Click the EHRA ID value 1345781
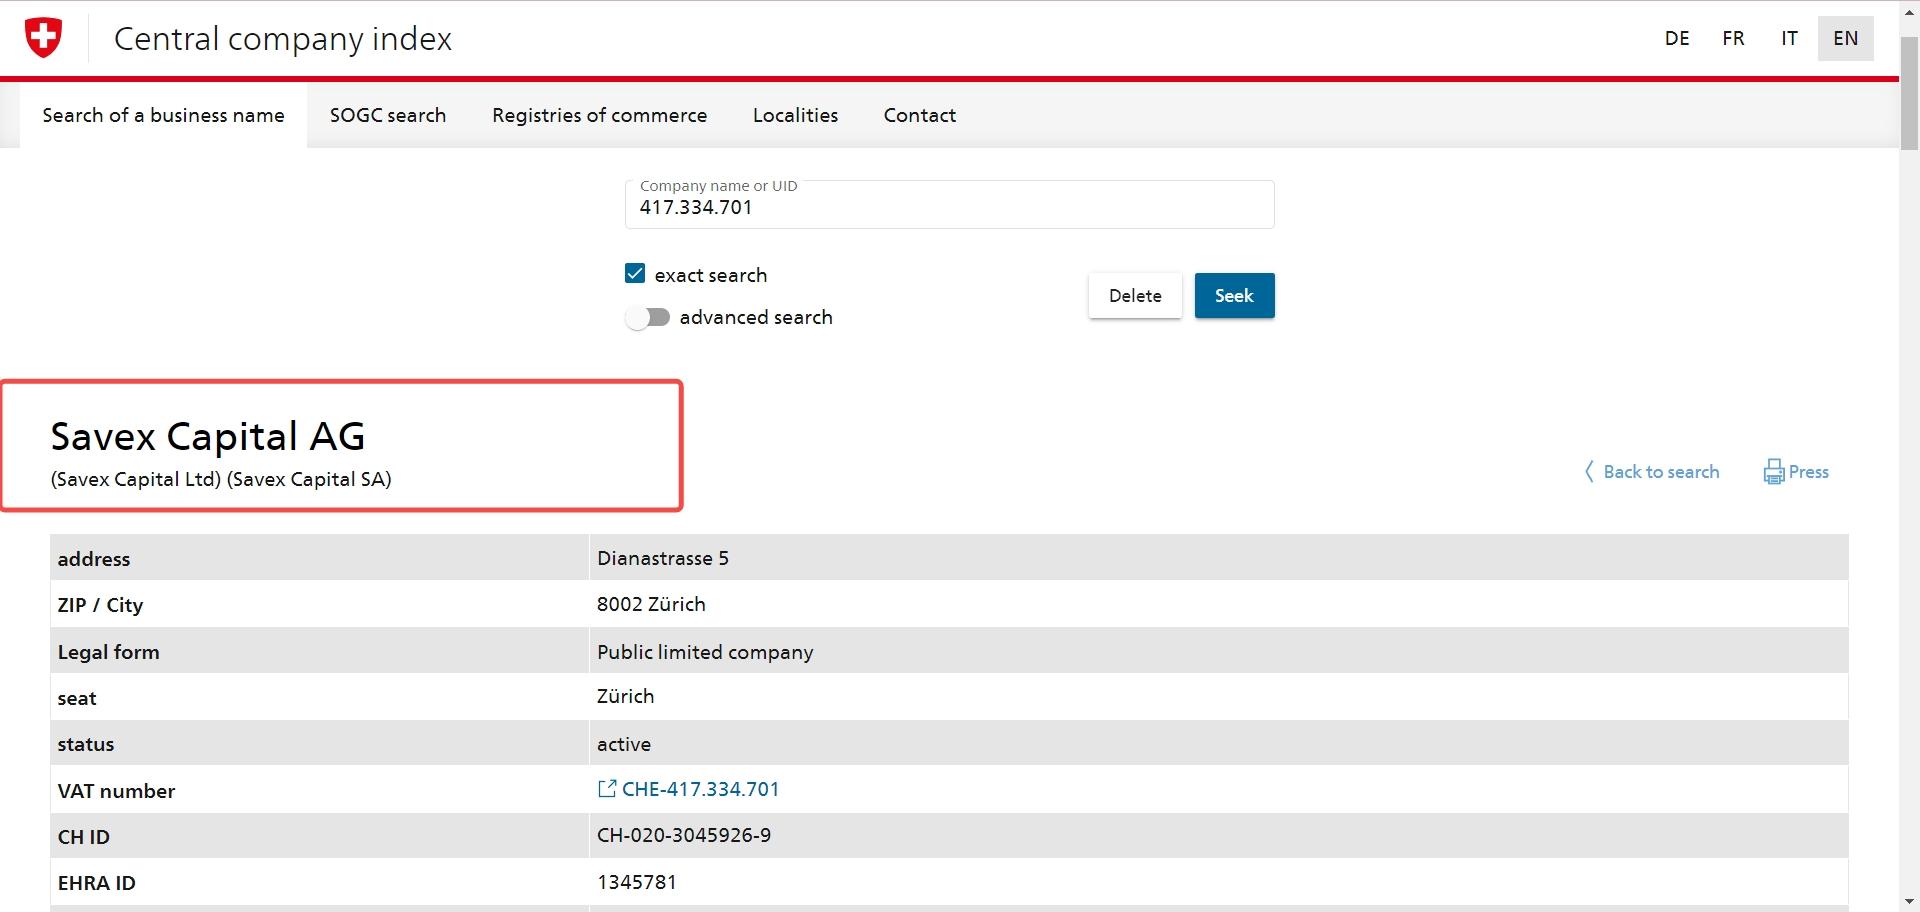 [x=637, y=882]
